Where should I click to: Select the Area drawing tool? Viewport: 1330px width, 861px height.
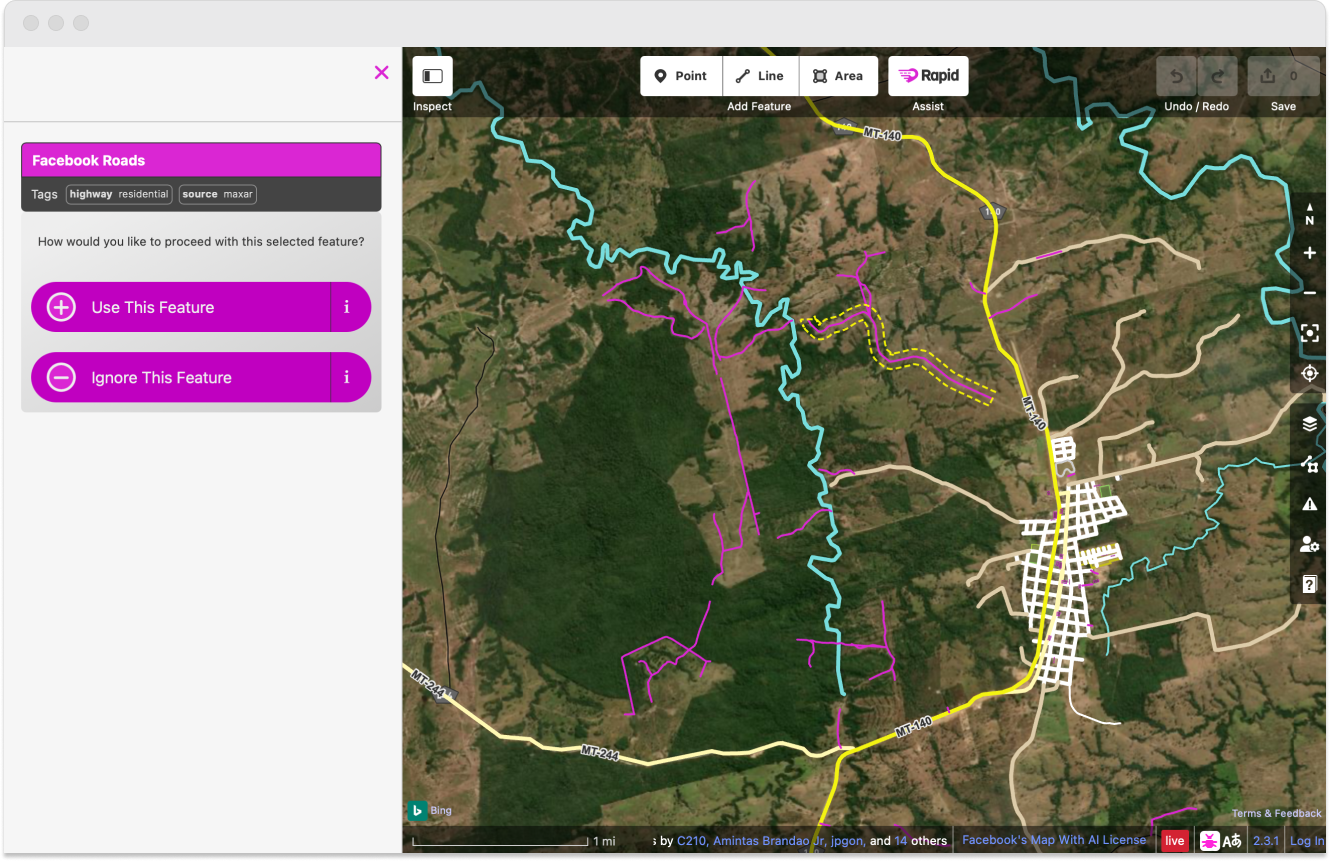838,76
